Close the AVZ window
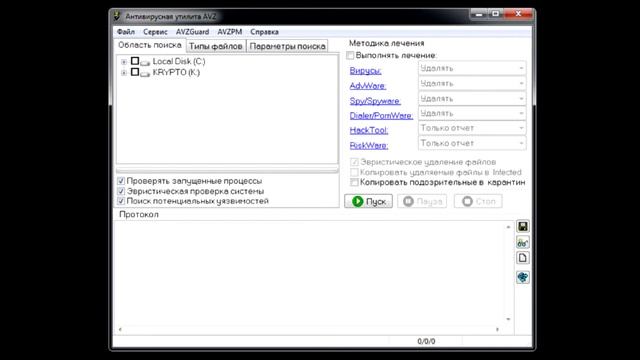The width and height of the screenshot is (640, 360). [518, 14]
